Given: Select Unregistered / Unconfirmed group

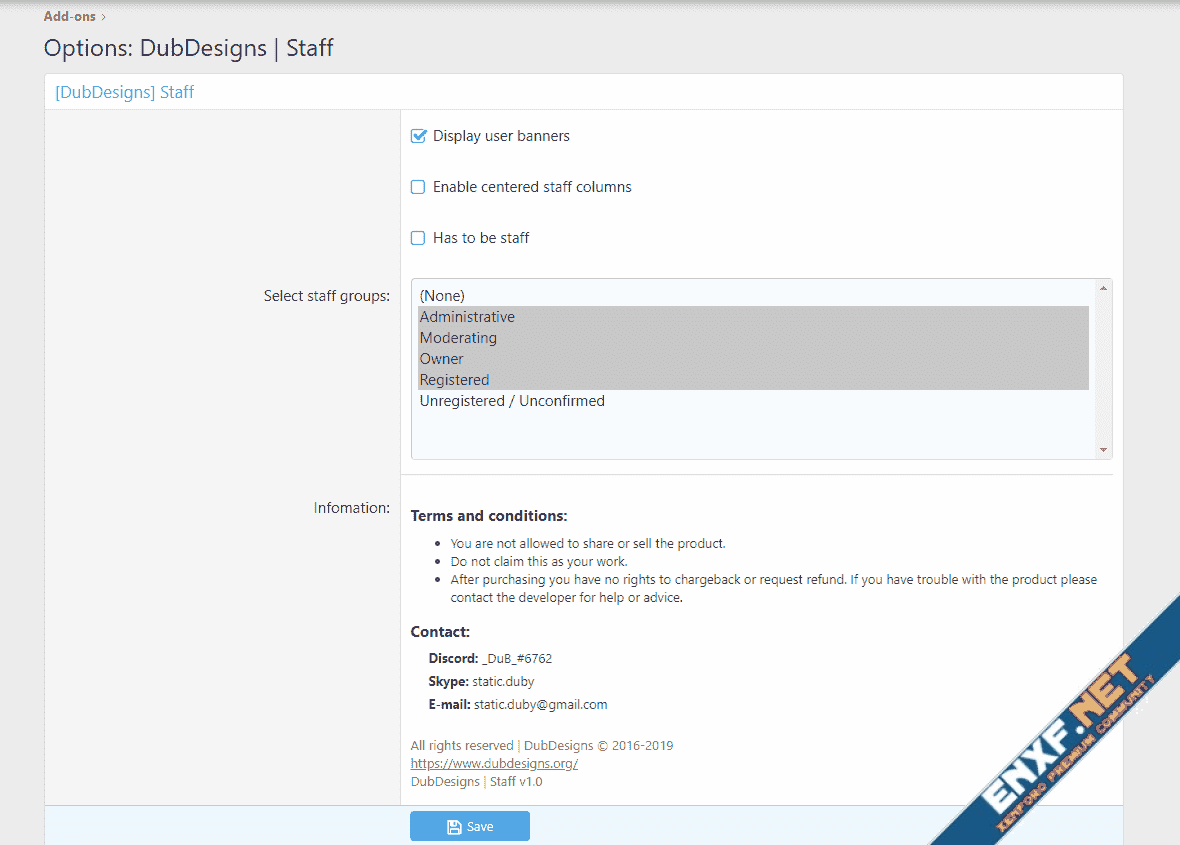Looking at the screenshot, I should 753,401.
